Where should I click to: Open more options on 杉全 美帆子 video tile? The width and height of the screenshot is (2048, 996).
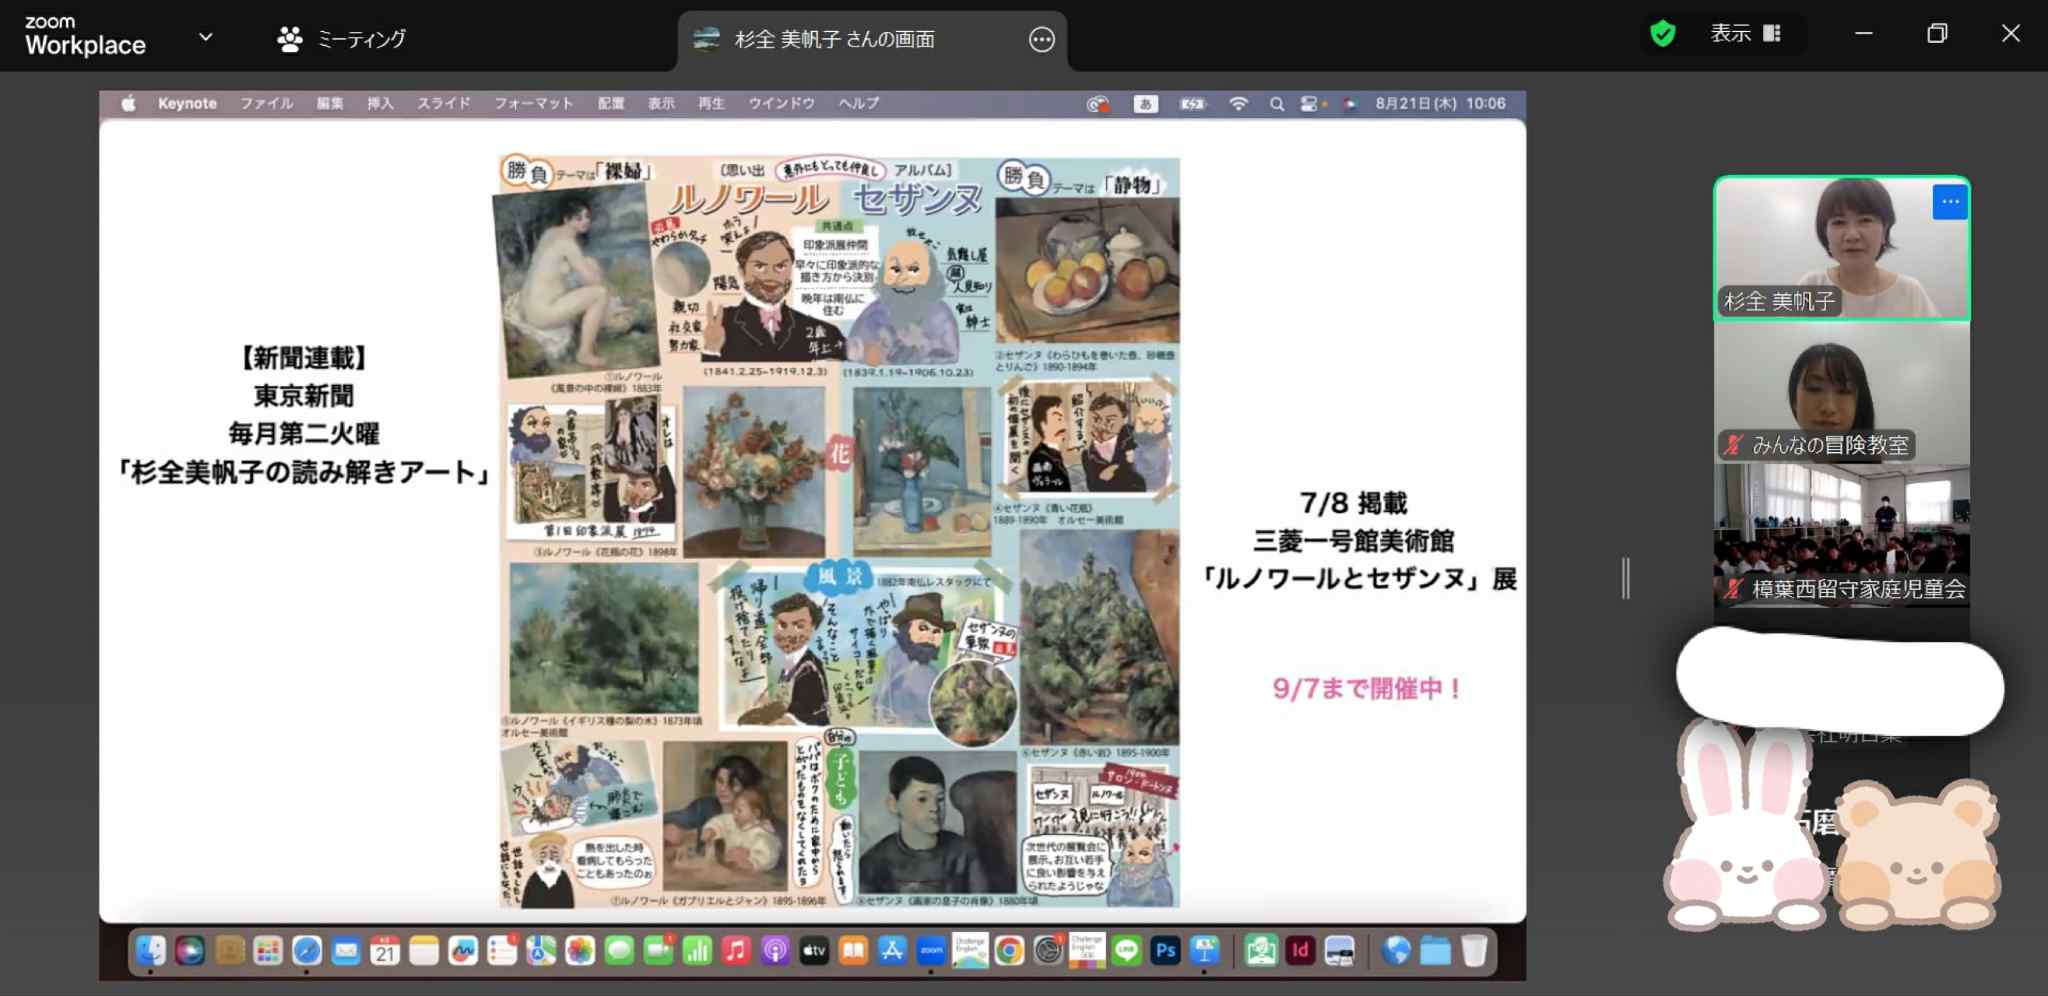[x=1950, y=202]
